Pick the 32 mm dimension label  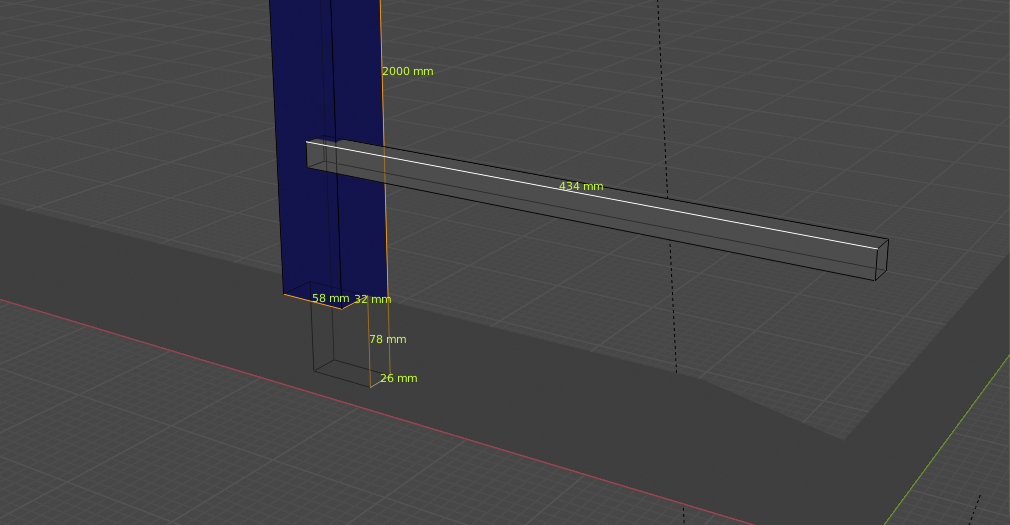[x=373, y=300]
